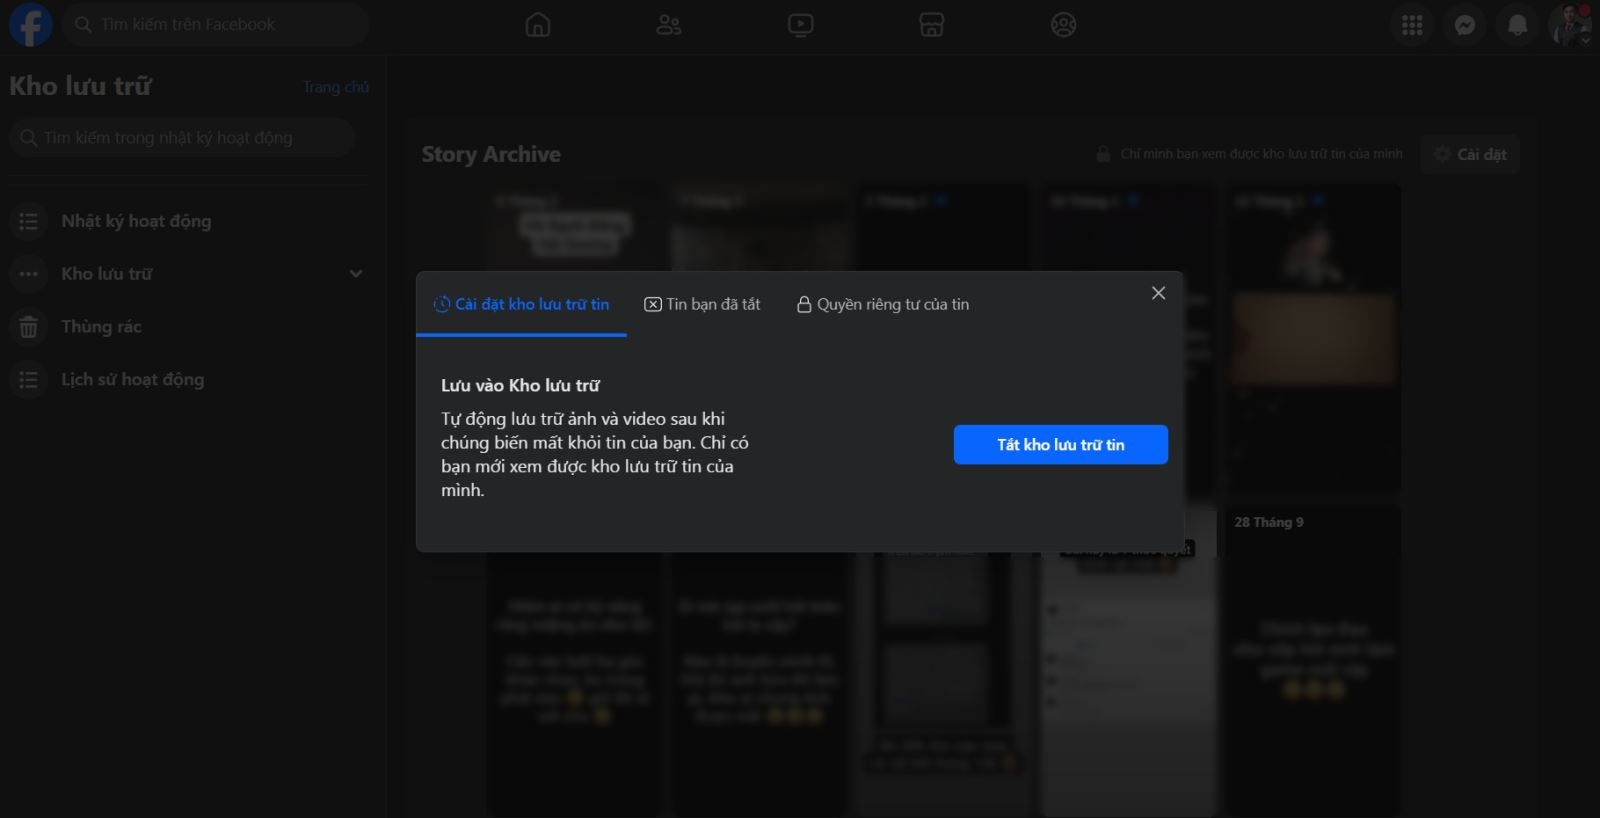Click the Thùng rác trash icon
1600x818 pixels.
tap(29, 327)
